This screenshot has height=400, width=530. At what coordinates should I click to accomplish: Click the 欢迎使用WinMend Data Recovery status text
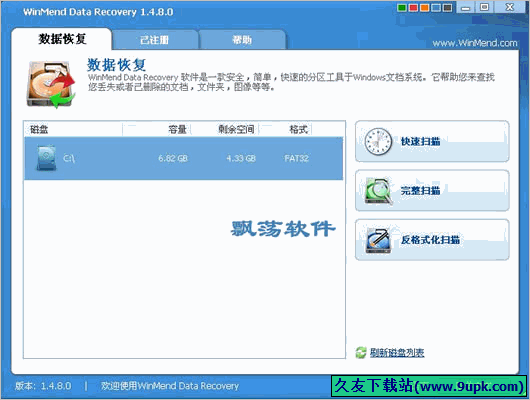[170, 386]
